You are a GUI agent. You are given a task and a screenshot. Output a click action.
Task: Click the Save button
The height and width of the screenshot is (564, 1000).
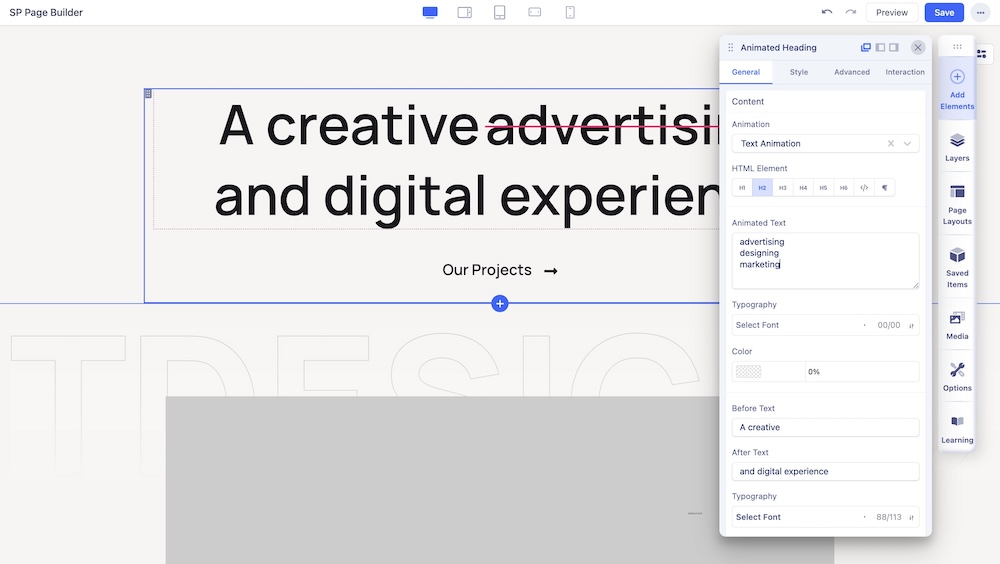(x=944, y=12)
